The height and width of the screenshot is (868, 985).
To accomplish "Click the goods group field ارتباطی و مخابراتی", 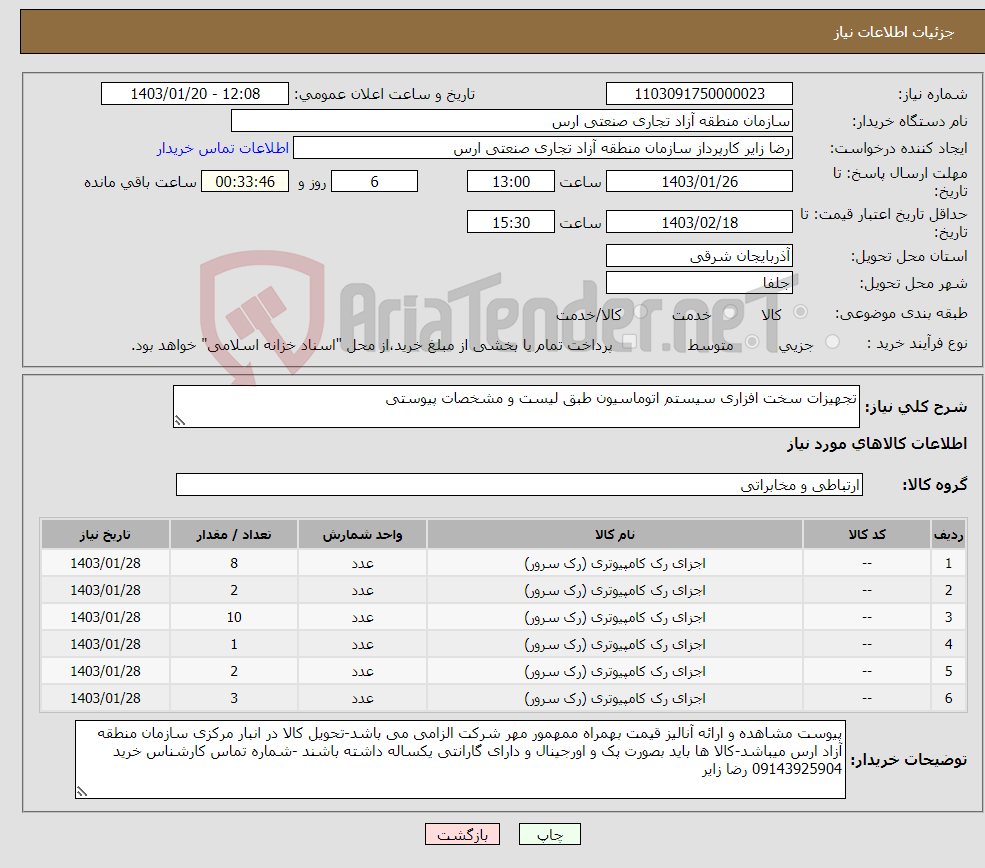I will [x=520, y=485].
